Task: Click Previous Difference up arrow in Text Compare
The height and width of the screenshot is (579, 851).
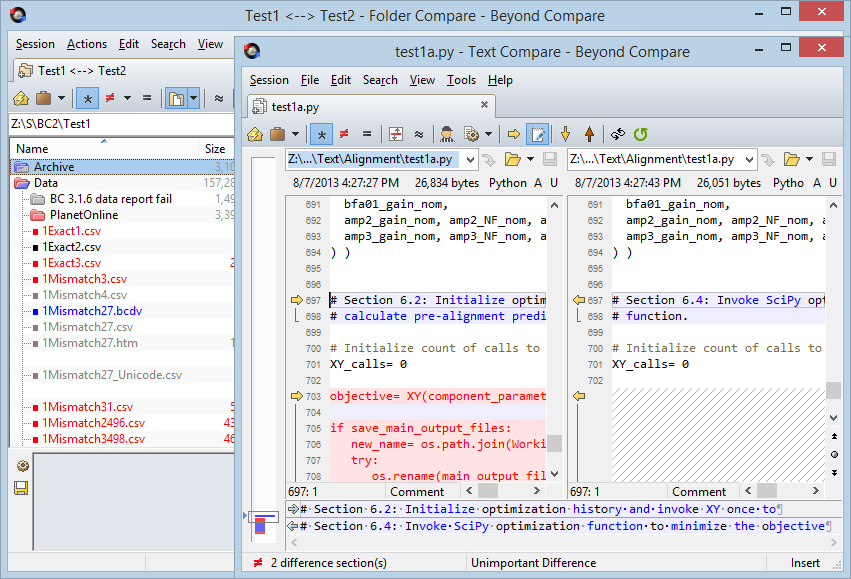Action: coord(589,133)
